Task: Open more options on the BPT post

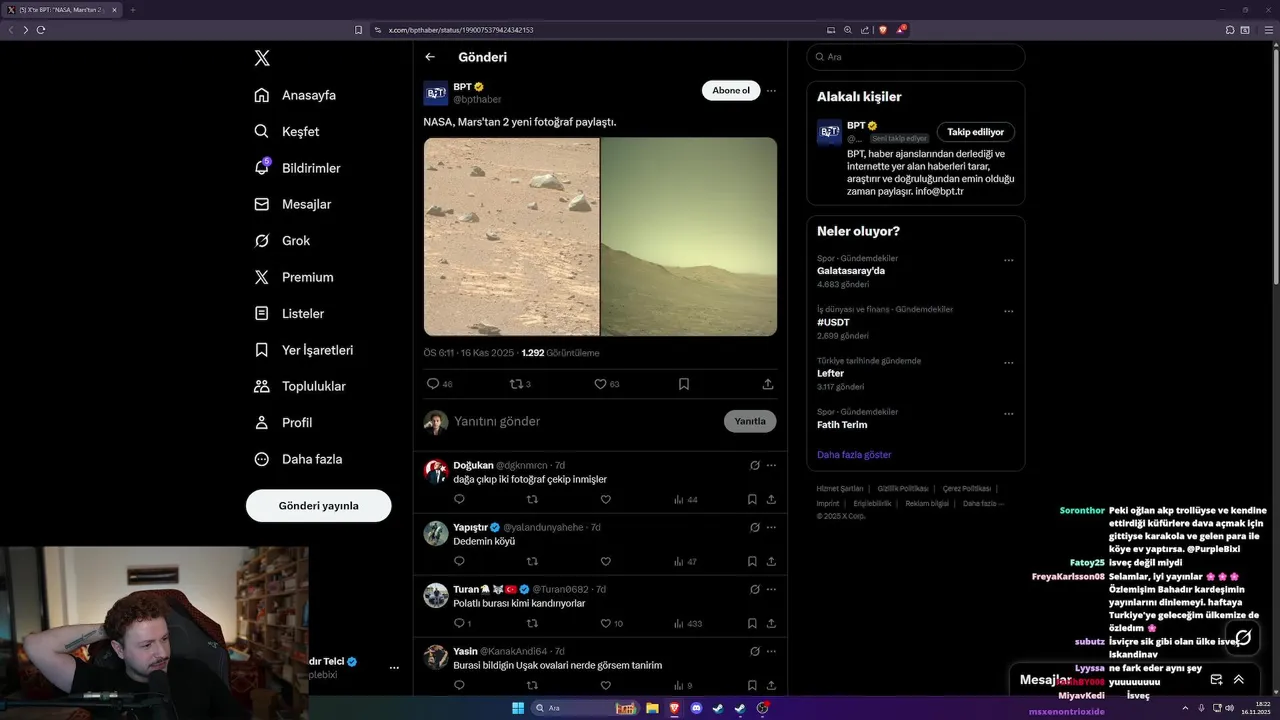Action: click(x=771, y=90)
